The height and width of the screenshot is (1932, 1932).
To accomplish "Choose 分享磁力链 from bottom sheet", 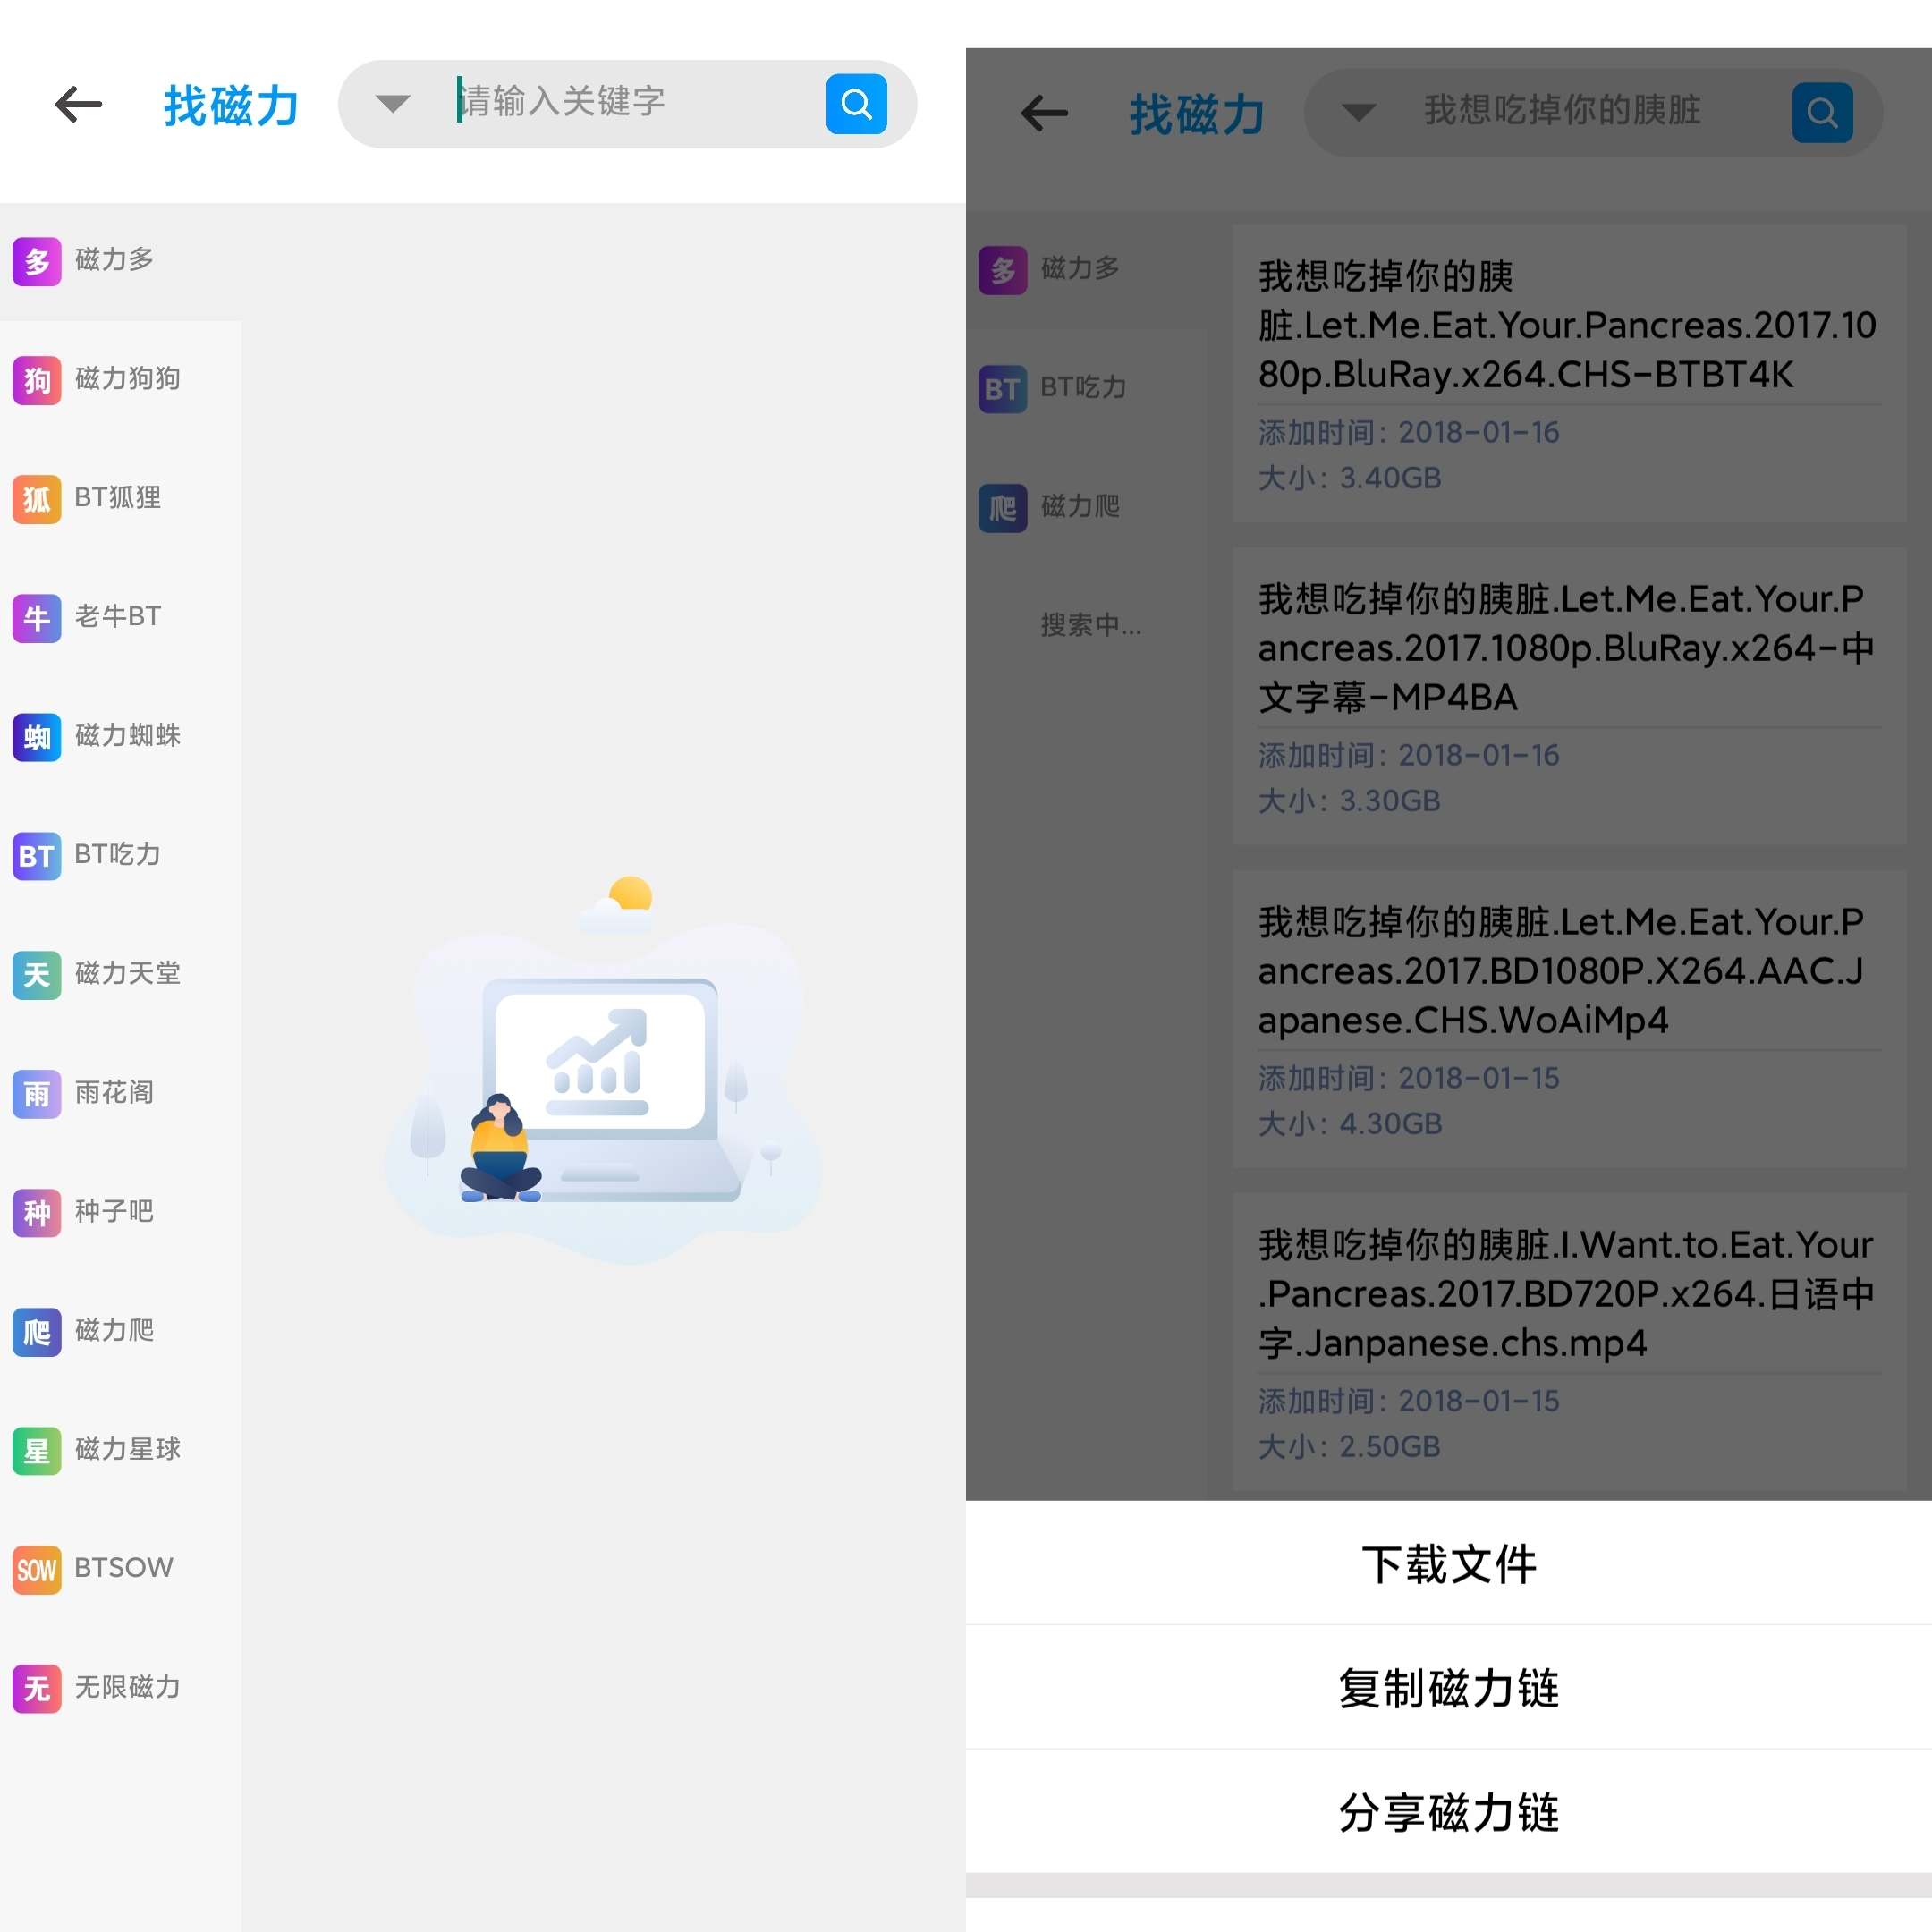I will [x=1449, y=1812].
